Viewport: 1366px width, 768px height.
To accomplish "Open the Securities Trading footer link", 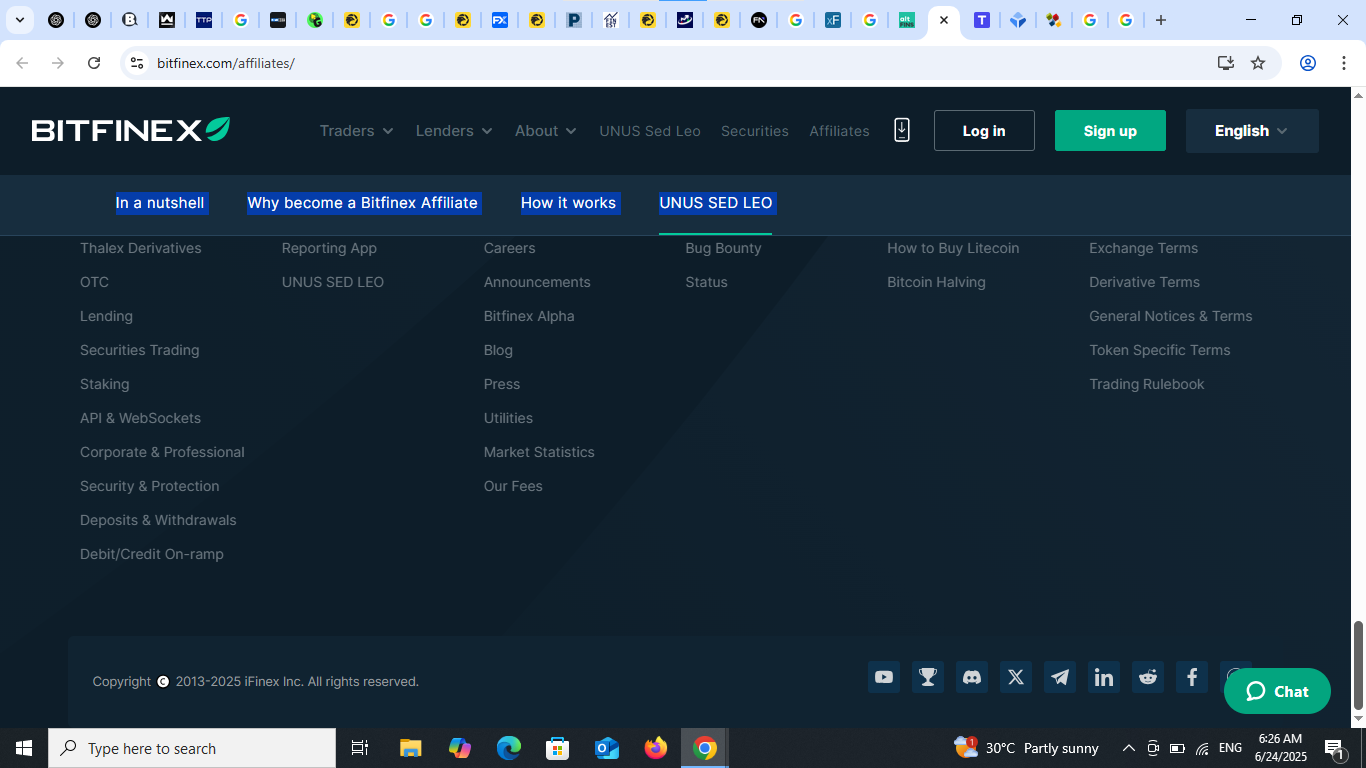I will click(x=140, y=350).
